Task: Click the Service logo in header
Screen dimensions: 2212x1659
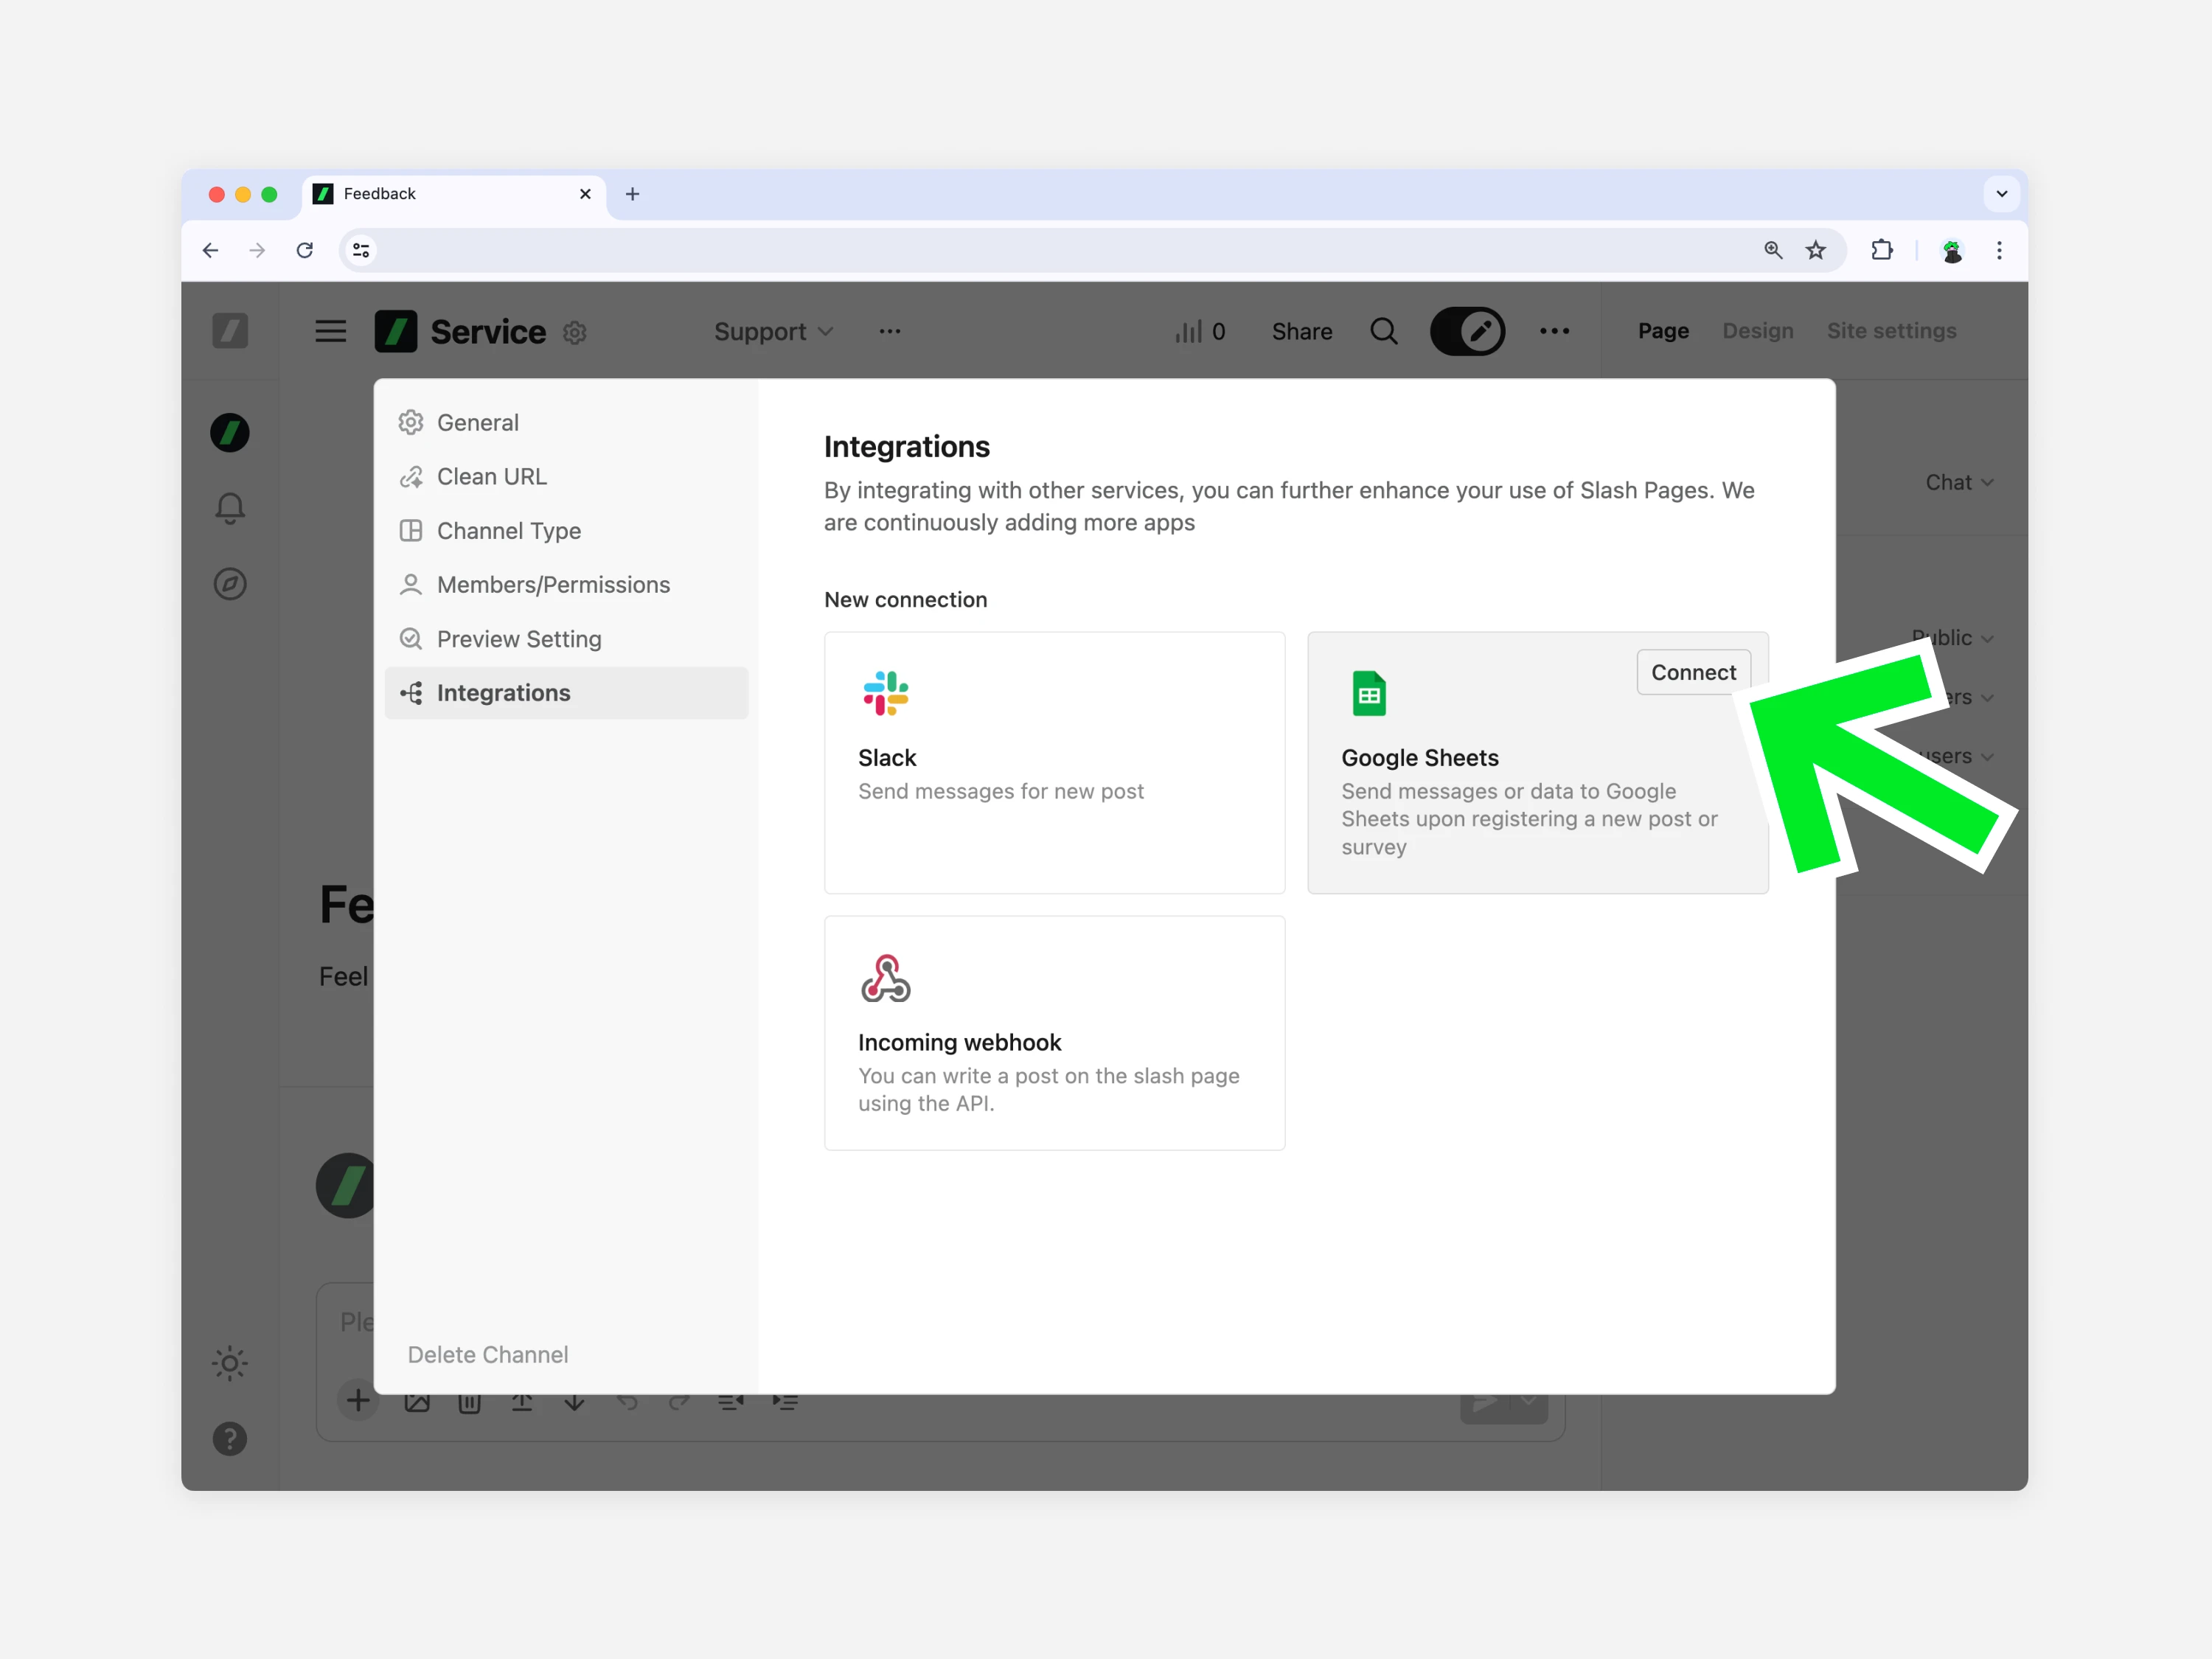Action: [395, 331]
